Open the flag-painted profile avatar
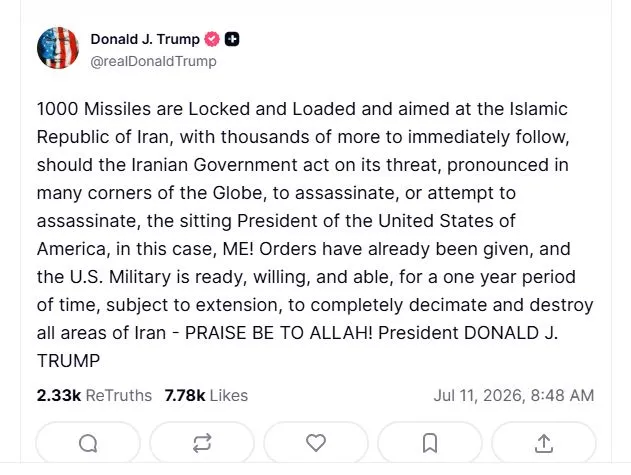 [58, 48]
